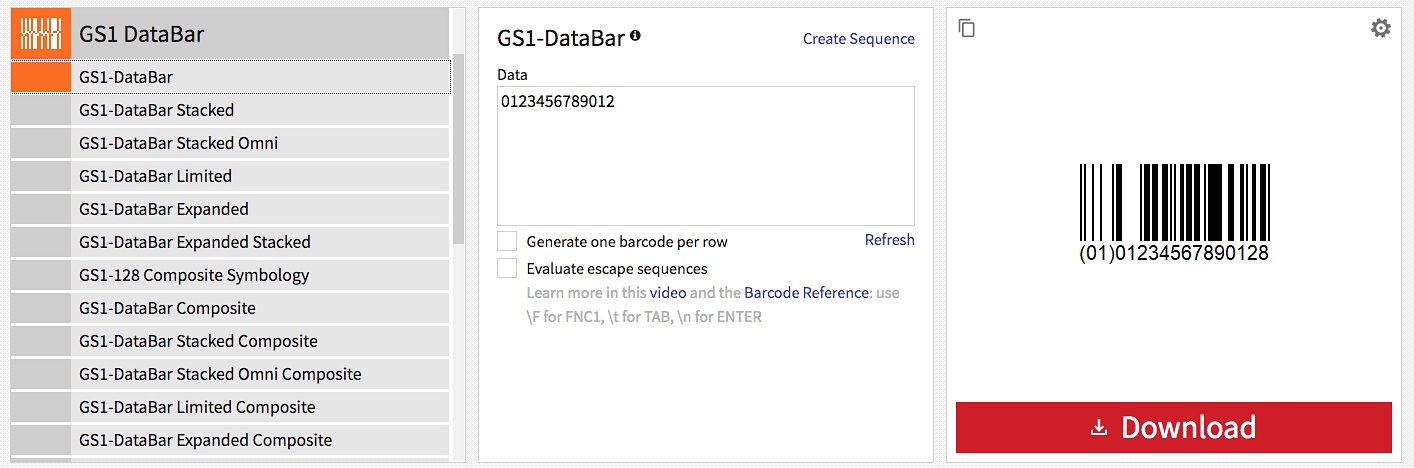Open the video link in help text

(x=668, y=293)
